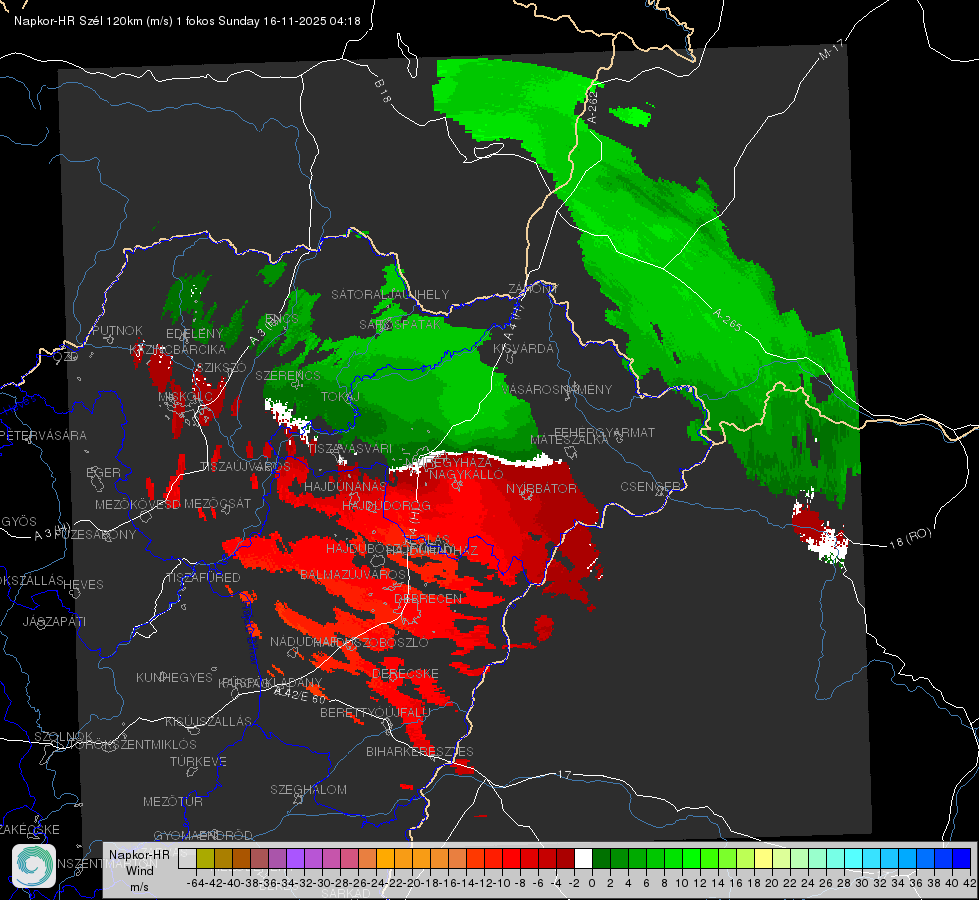Image resolution: width=979 pixels, height=900 pixels.
Task: Select the SZERENCS town label
Action: [x=288, y=376]
